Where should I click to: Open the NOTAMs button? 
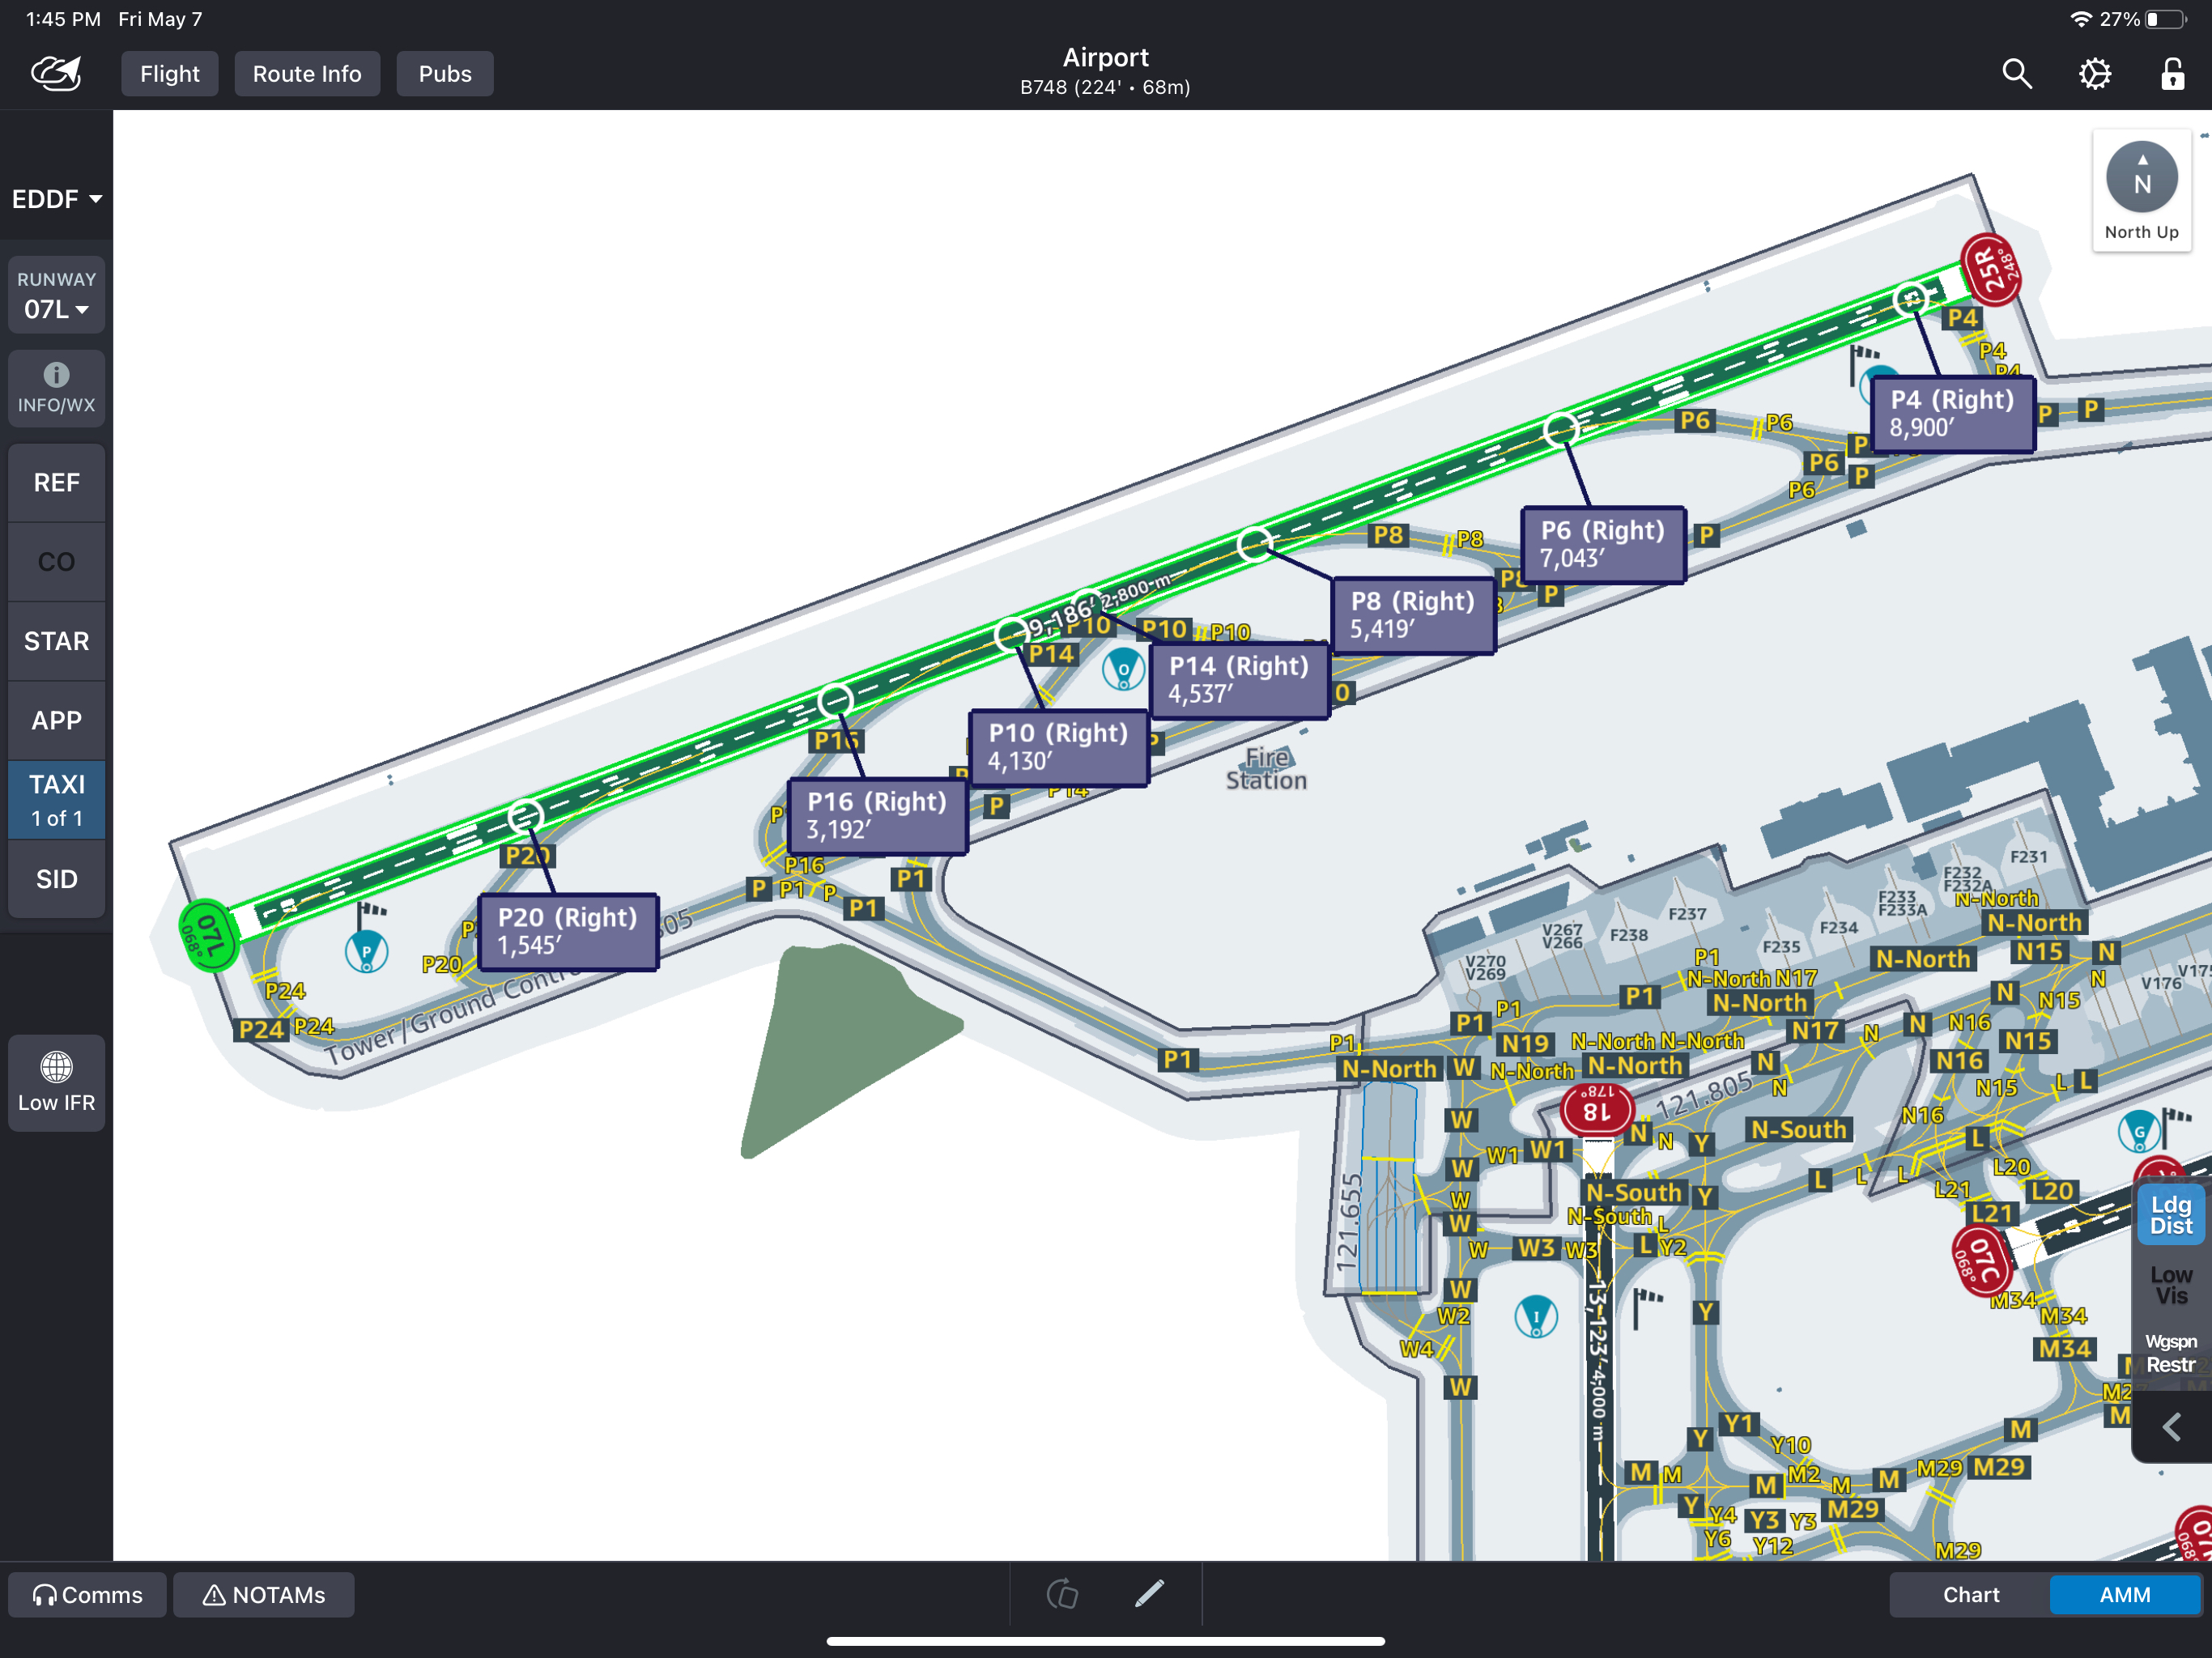click(x=264, y=1594)
